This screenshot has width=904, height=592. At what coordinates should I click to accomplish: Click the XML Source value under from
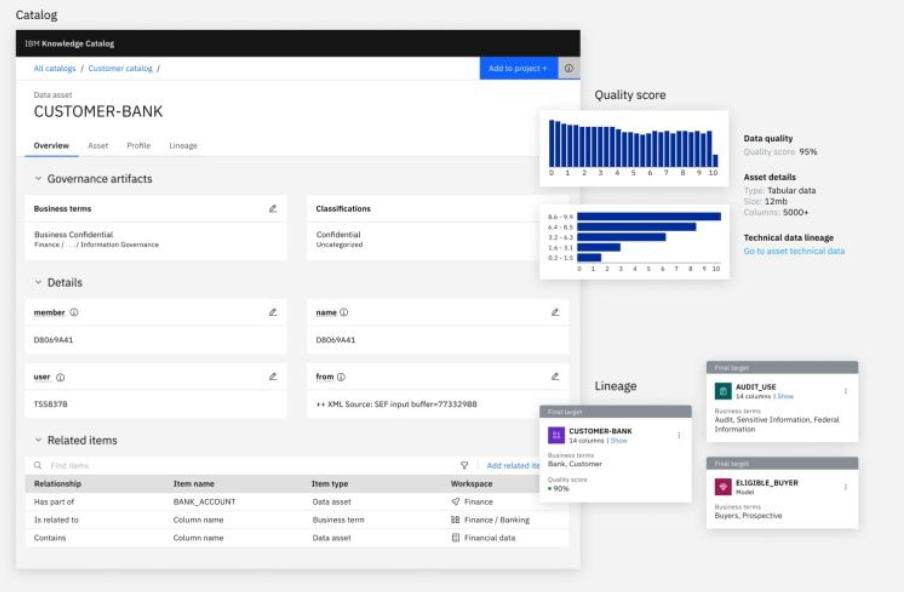(x=397, y=405)
